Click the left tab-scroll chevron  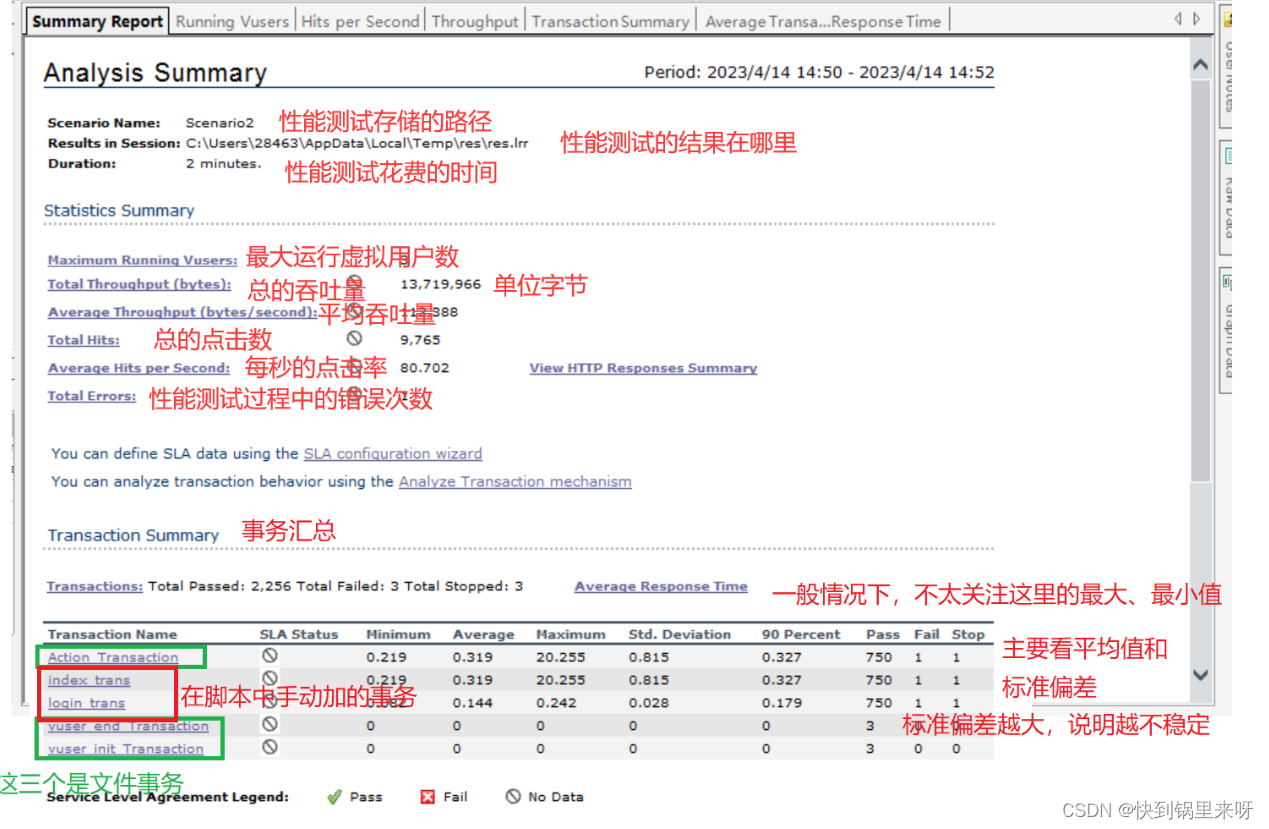1178,18
